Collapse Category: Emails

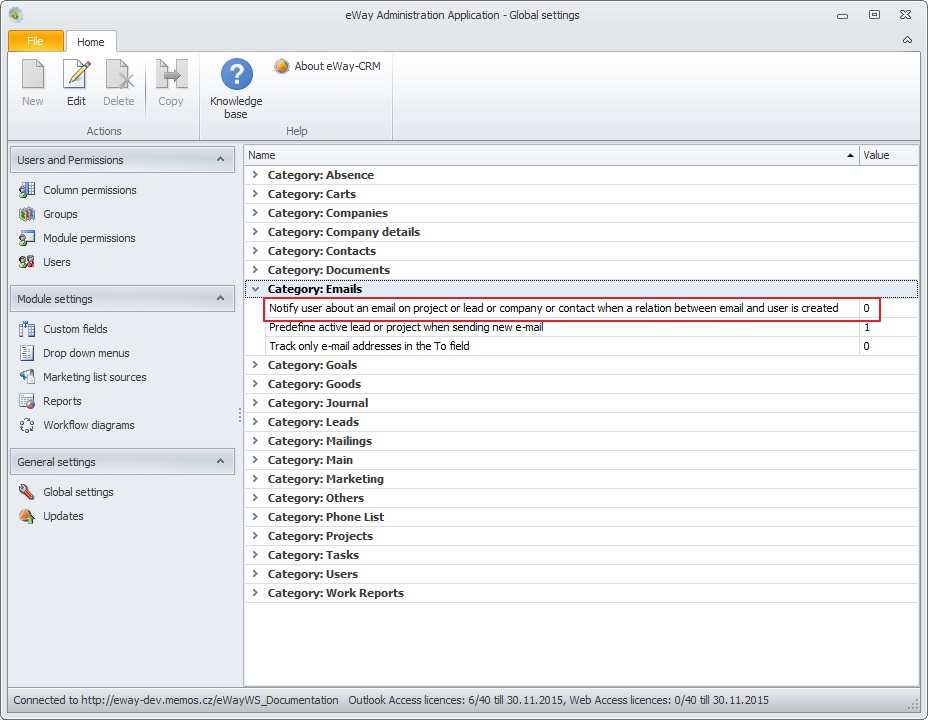[x=255, y=289]
